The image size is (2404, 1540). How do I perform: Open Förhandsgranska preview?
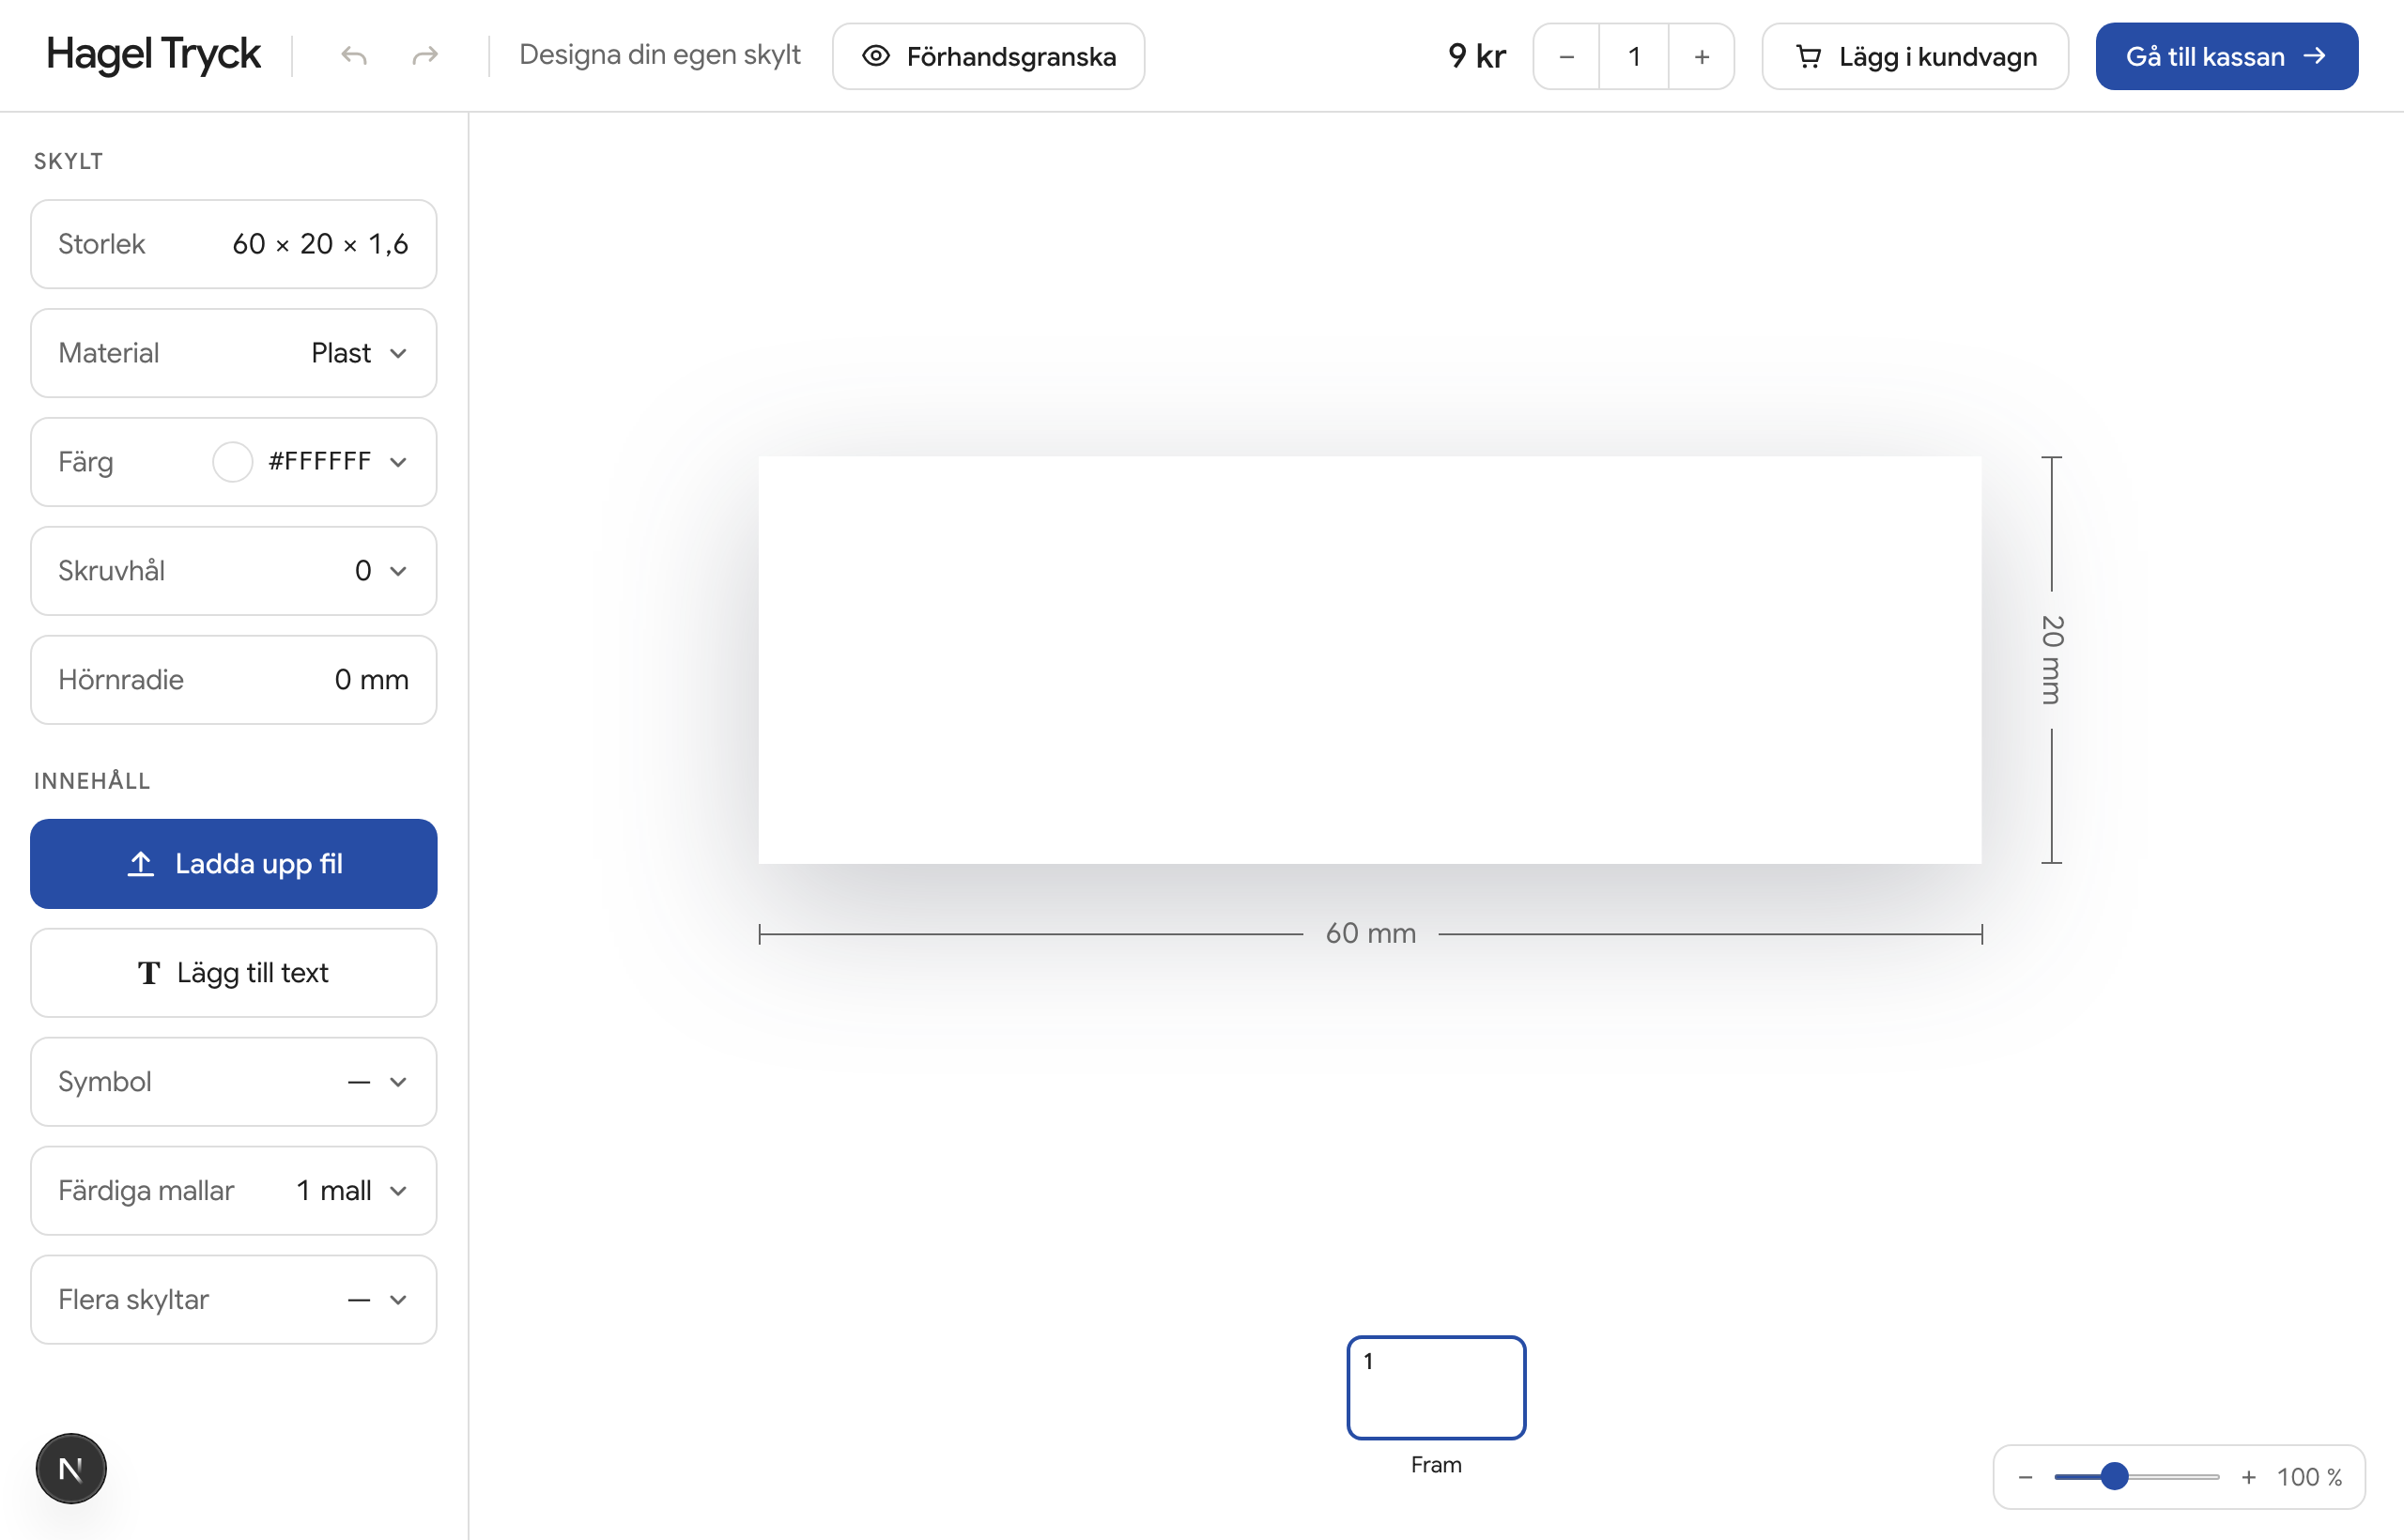[988, 56]
